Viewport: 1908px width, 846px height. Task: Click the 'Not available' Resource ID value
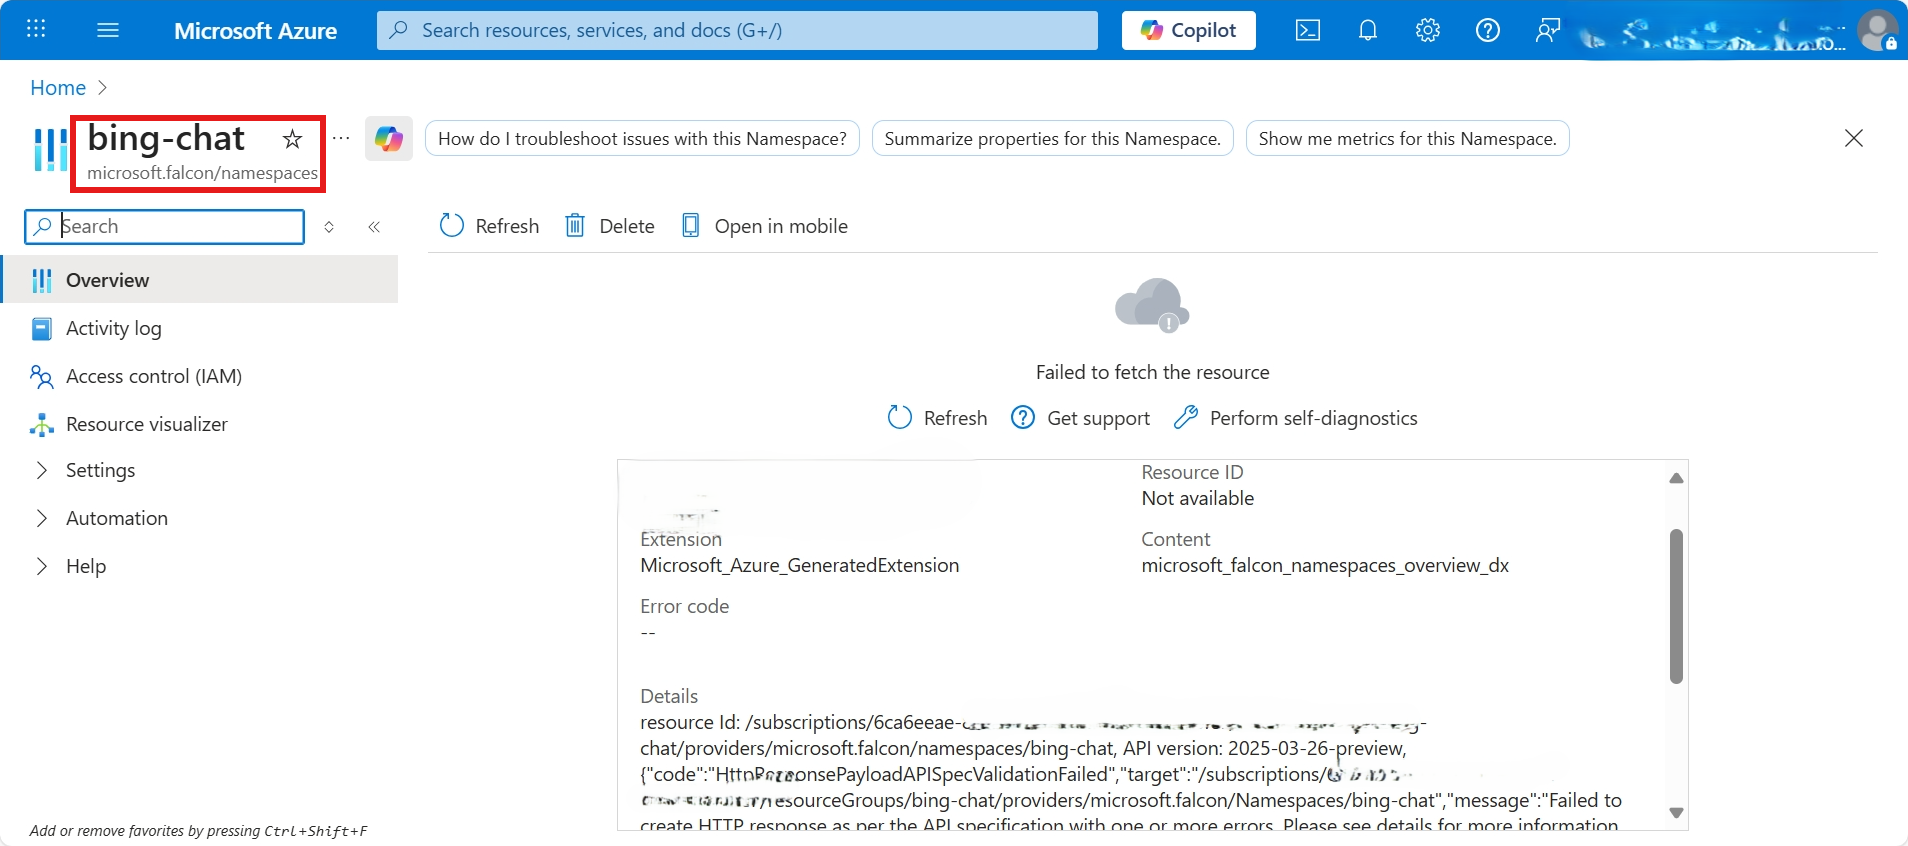tap(1198, 498)
